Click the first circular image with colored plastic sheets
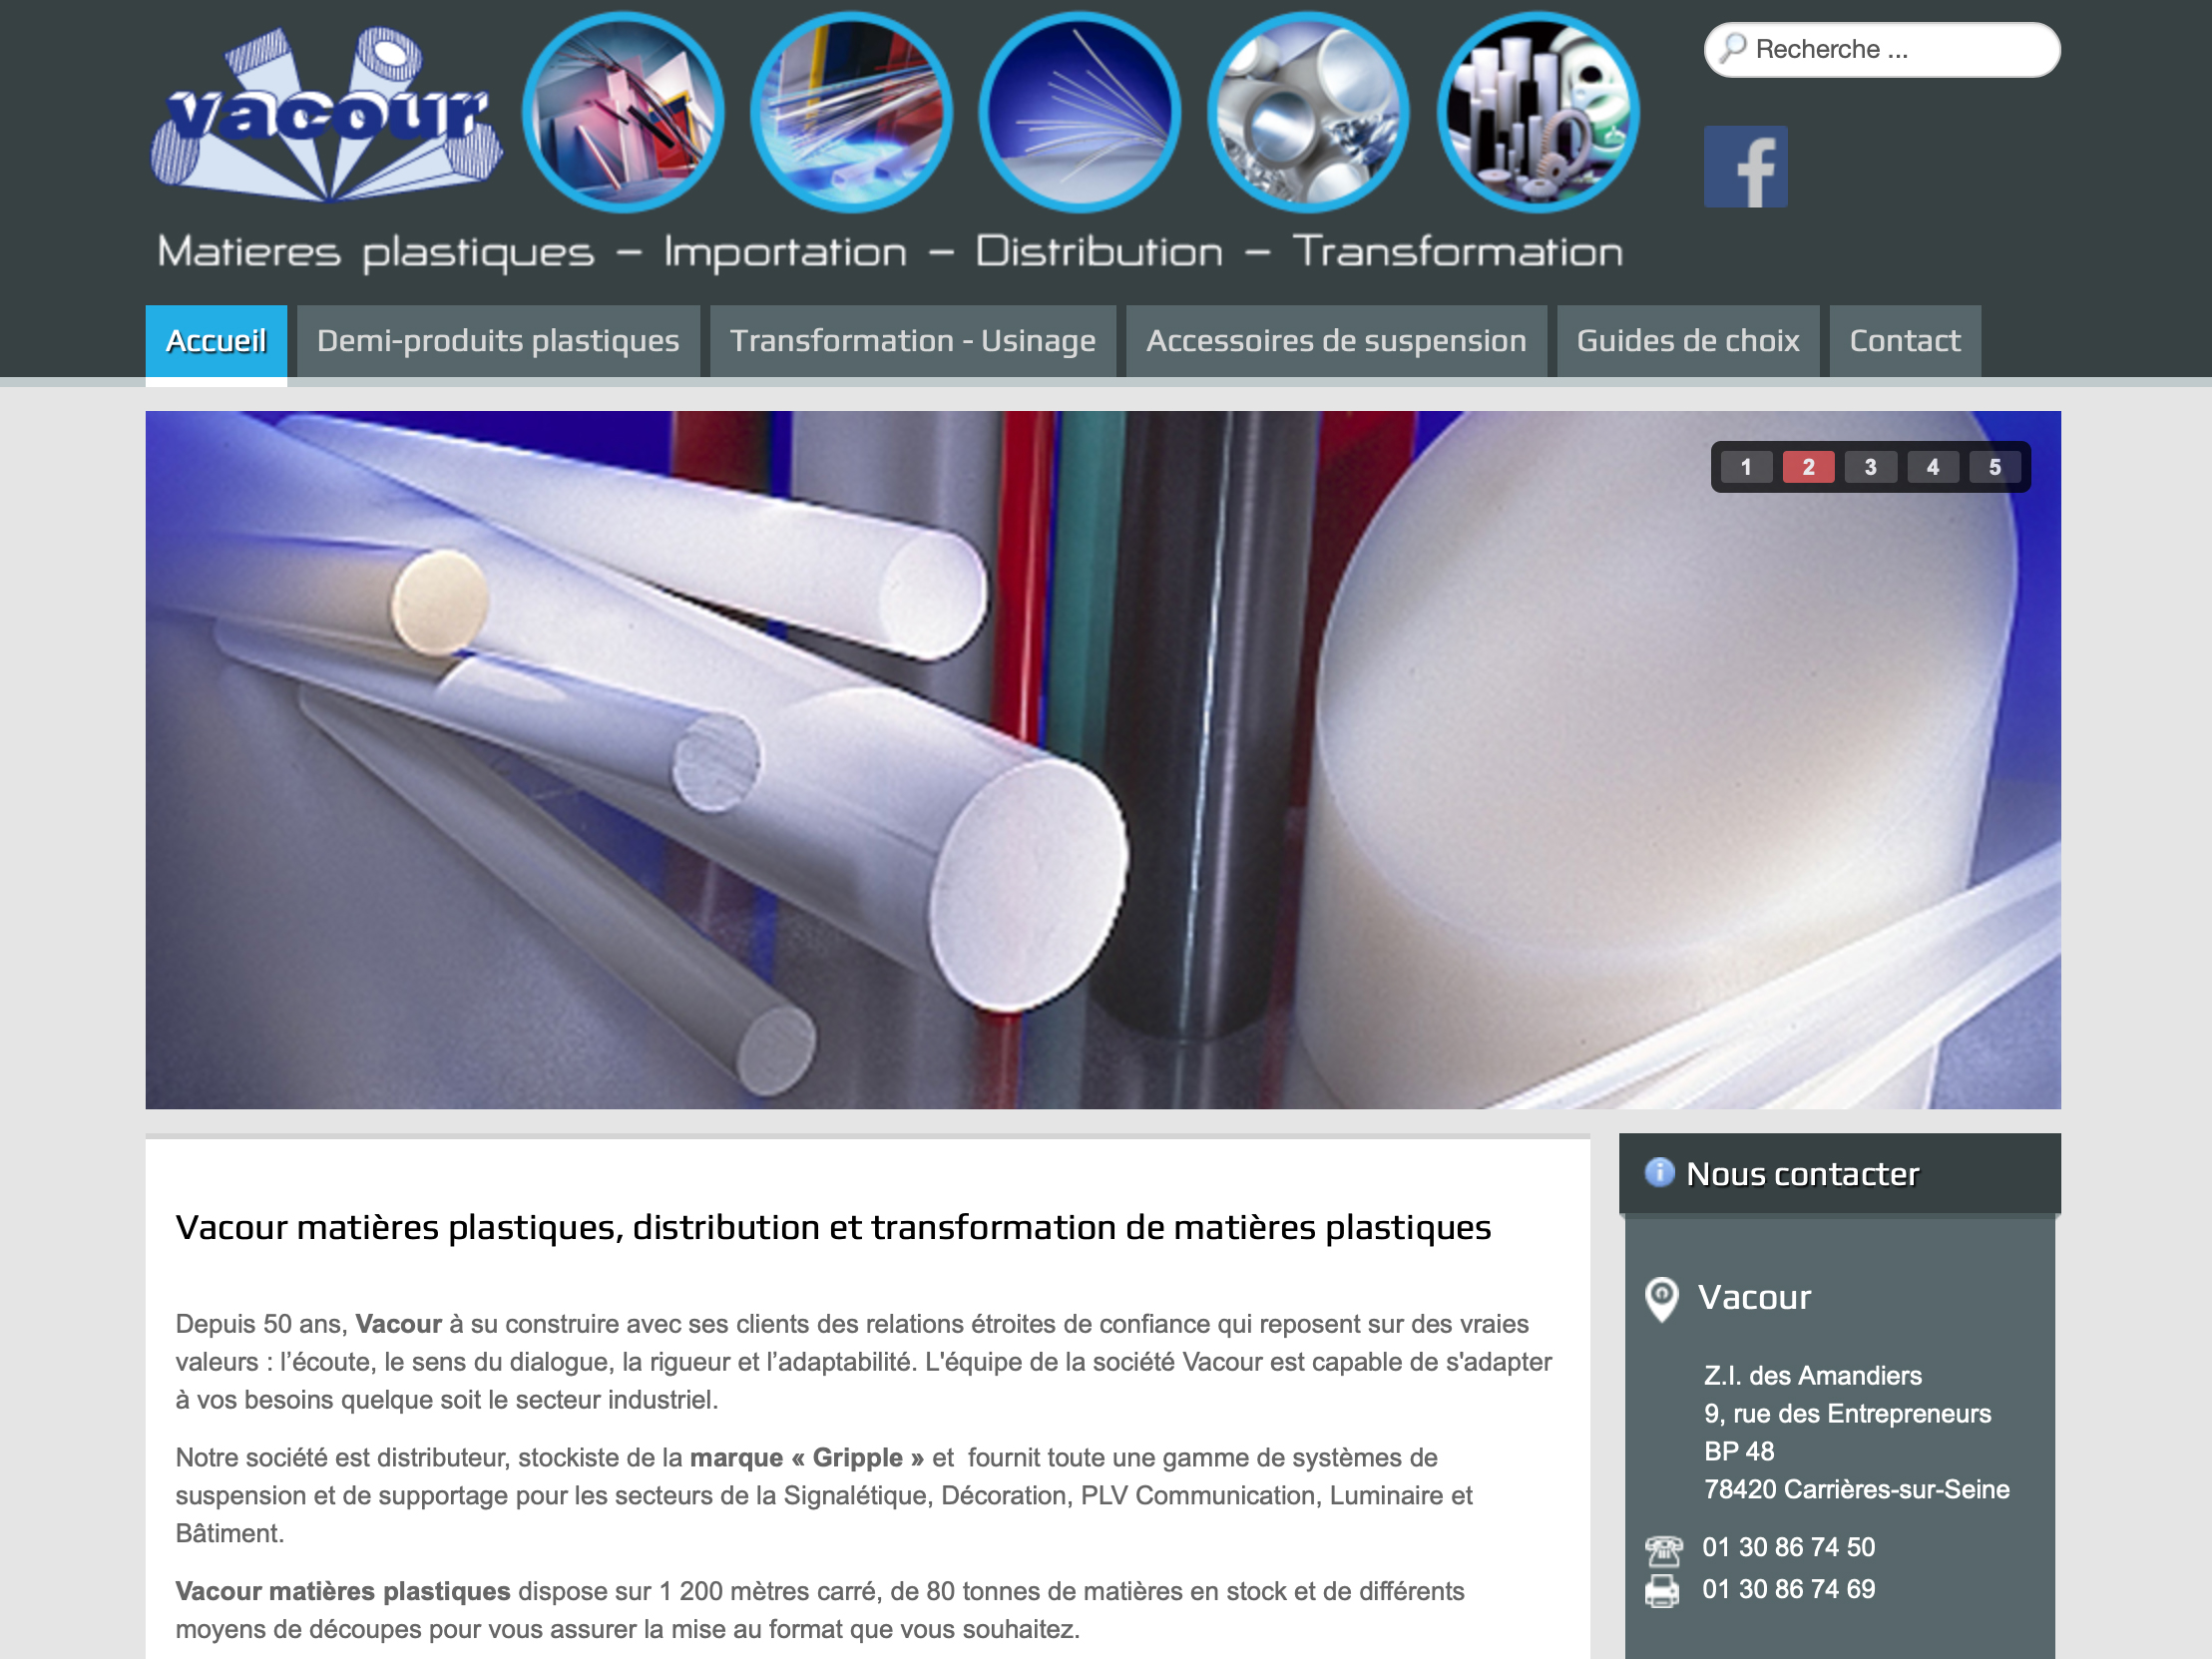This screenshot has height=1659, width=2212. click(x=623, y=112)
